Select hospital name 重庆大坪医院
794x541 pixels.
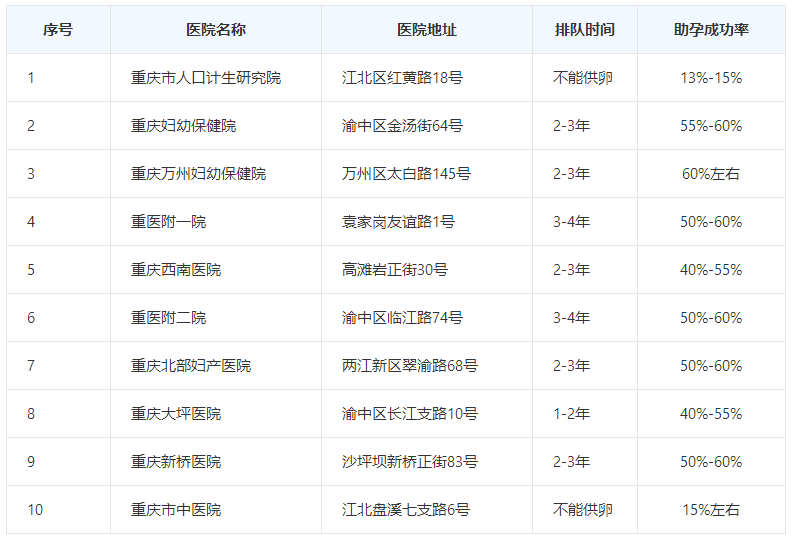(176, 414)
